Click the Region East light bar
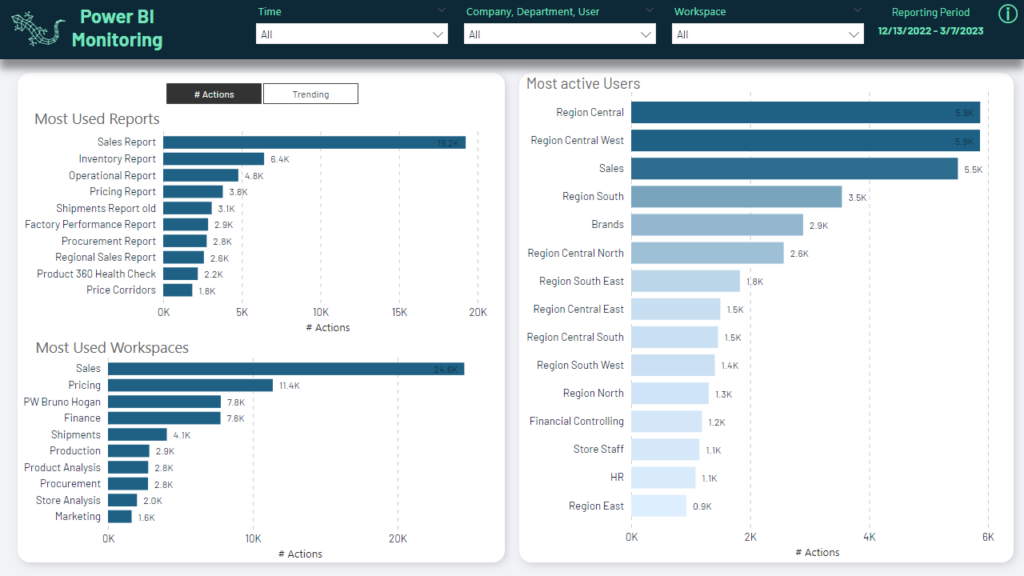1024x576 pixels. (658, 505)
